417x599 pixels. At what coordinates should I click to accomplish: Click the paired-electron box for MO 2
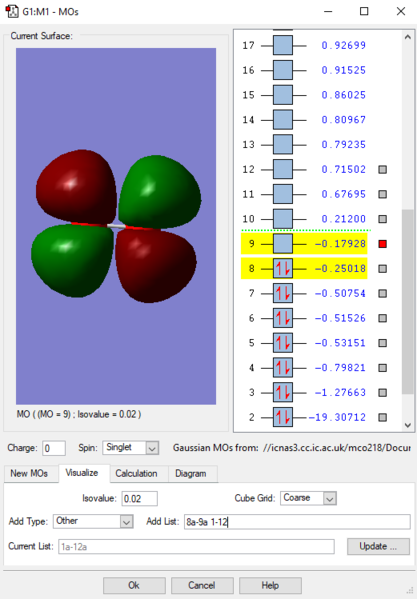pos(283,417)
